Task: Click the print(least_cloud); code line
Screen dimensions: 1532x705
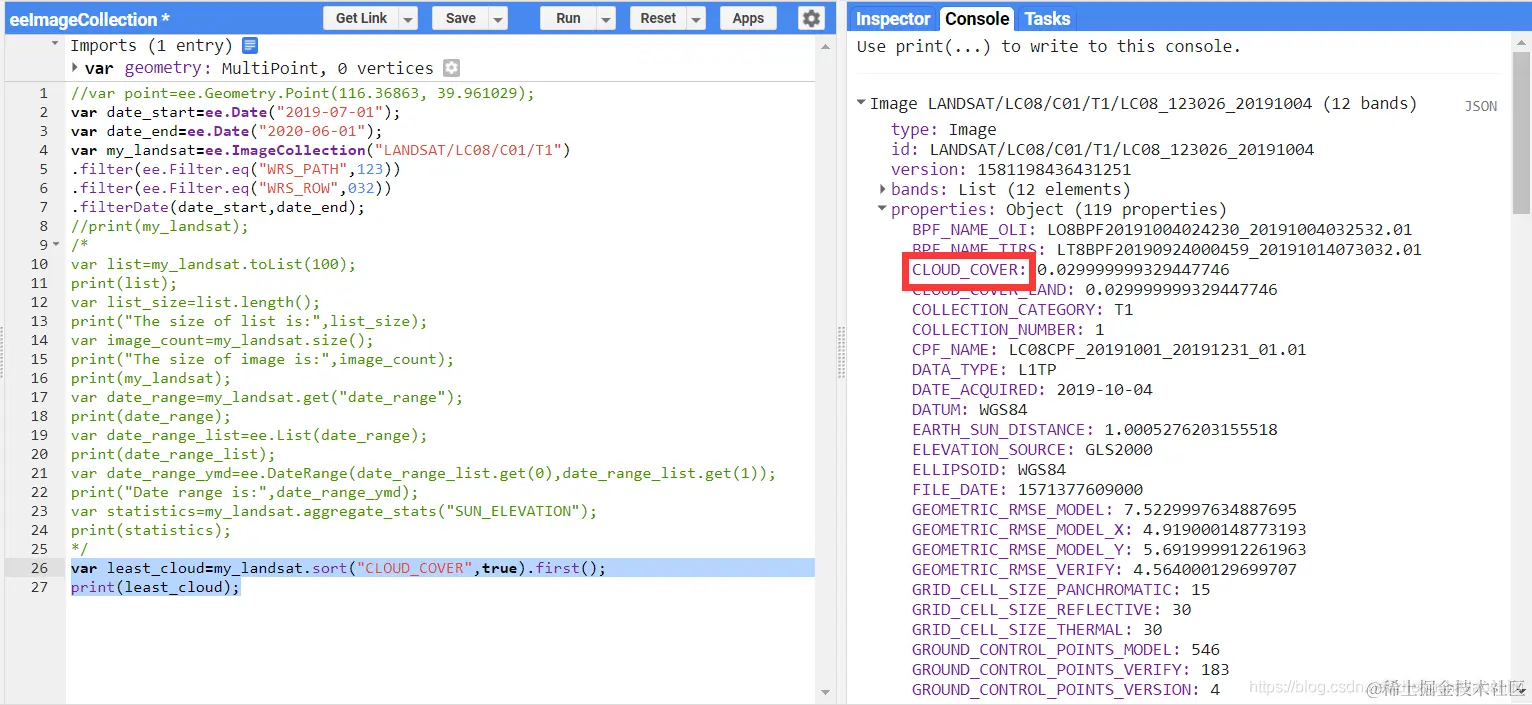Action: click(155, 587)
